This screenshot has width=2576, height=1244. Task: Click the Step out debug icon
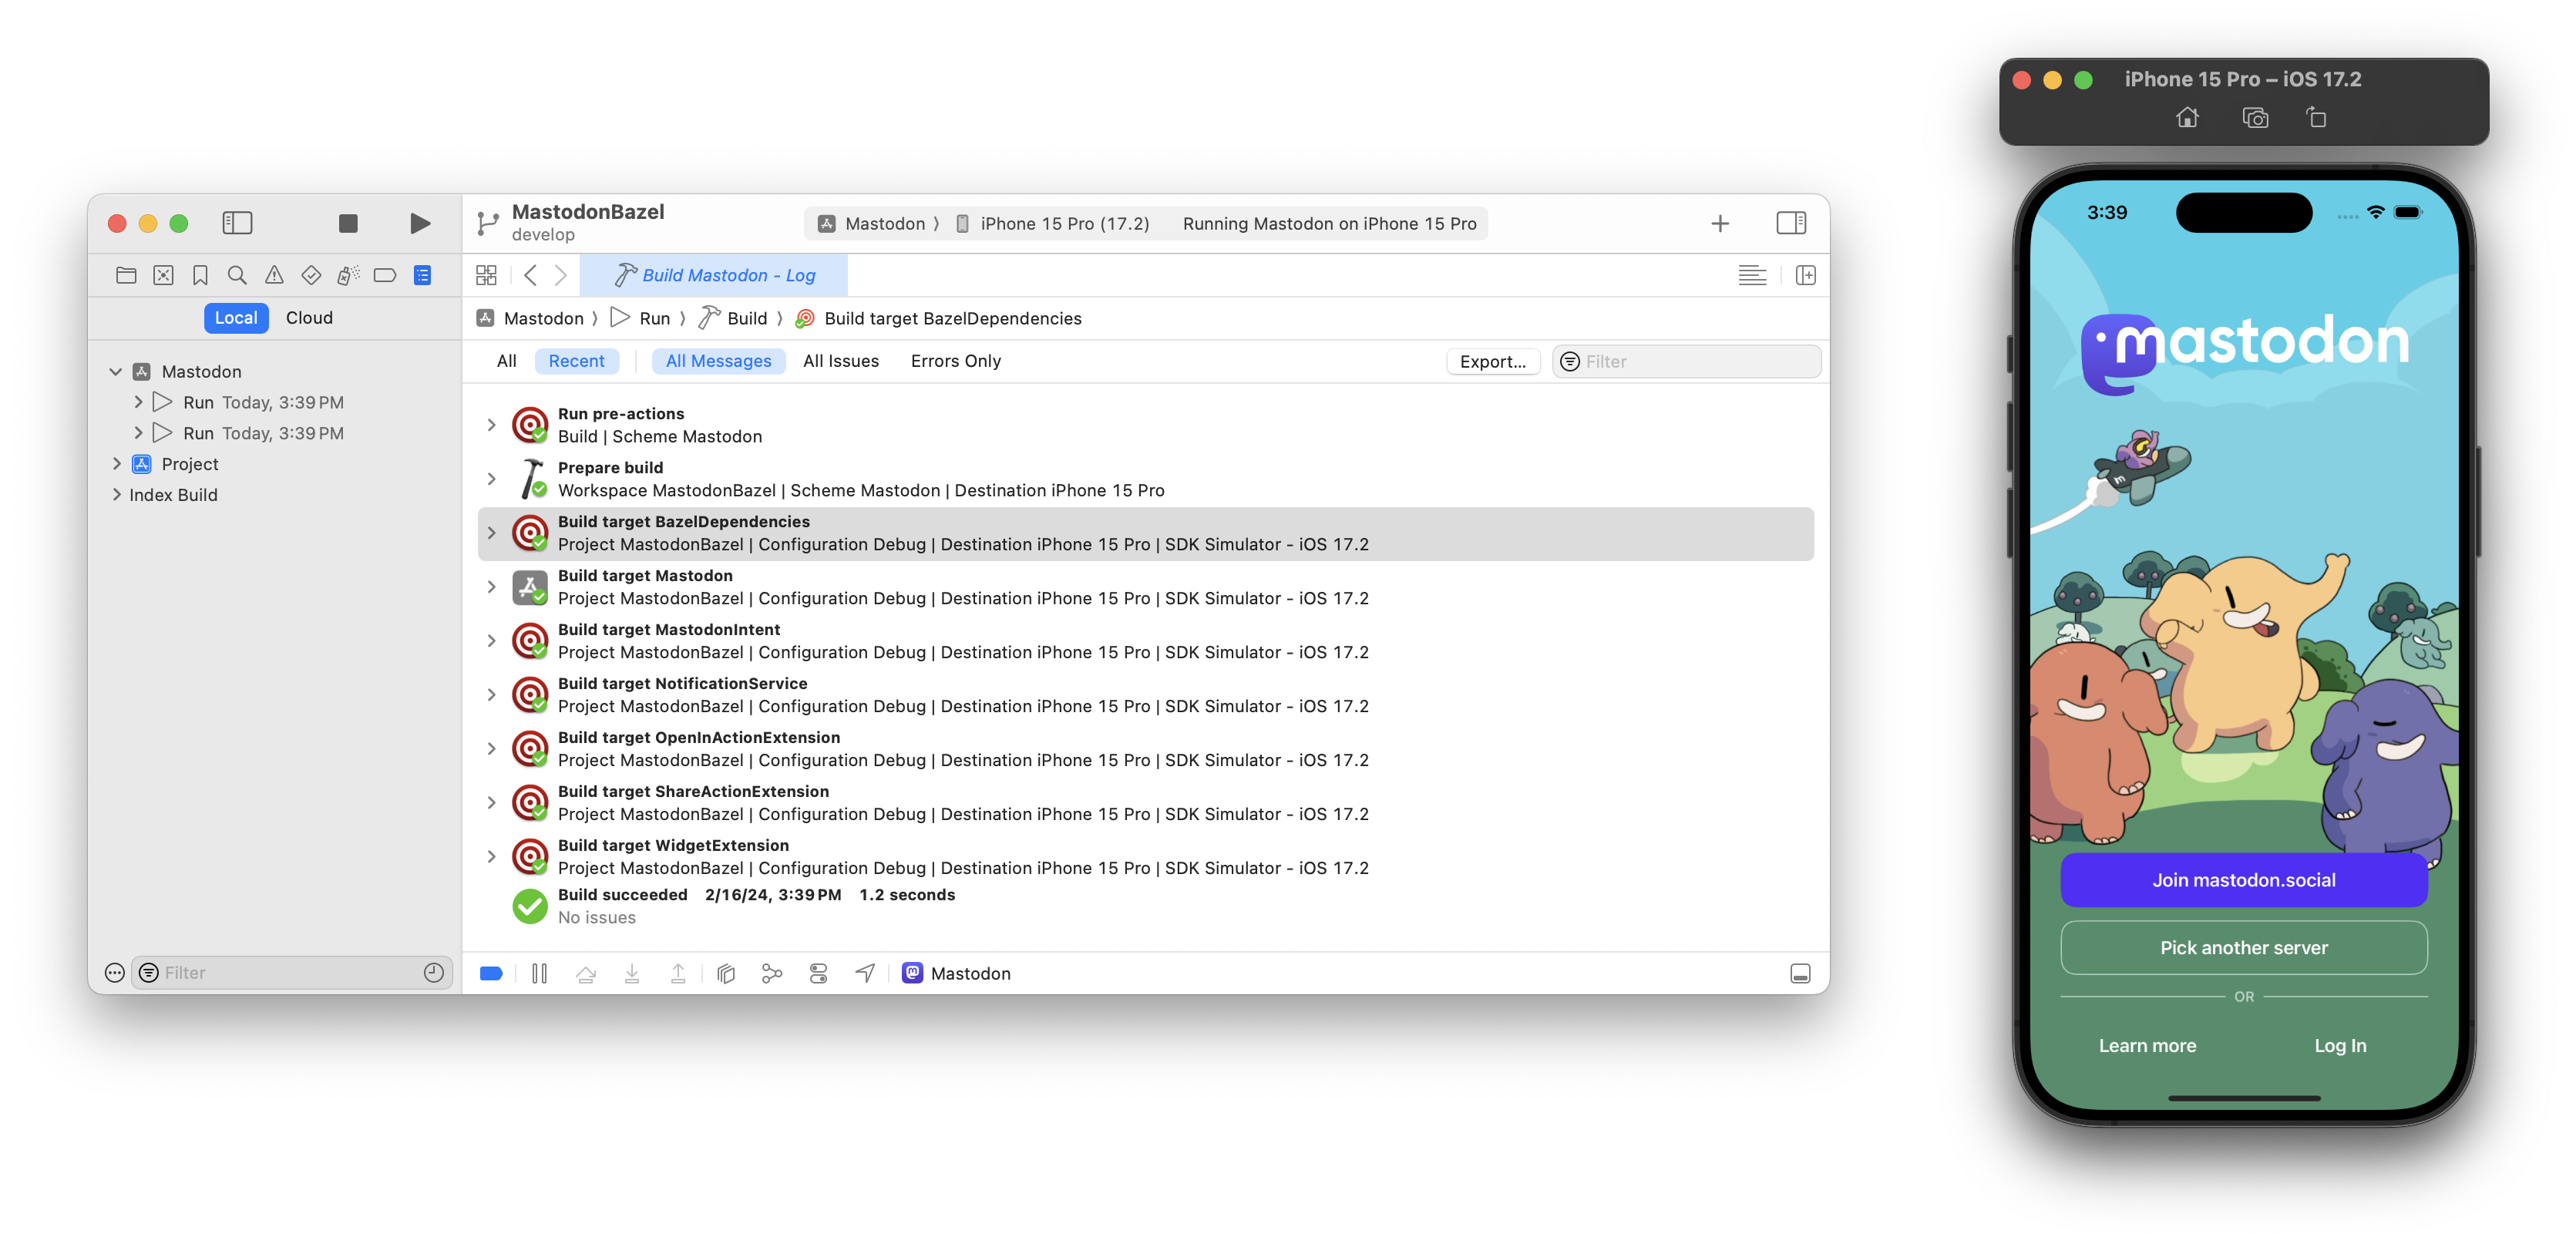click(678, 973)
